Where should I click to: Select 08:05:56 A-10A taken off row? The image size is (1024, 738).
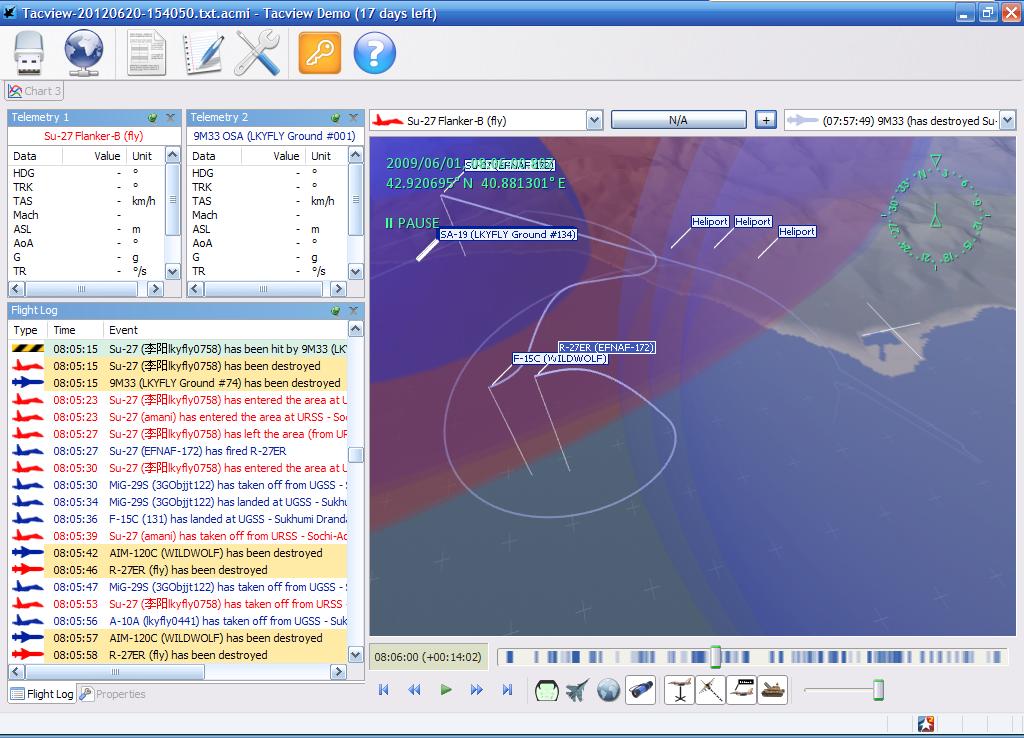coord(179,620)
